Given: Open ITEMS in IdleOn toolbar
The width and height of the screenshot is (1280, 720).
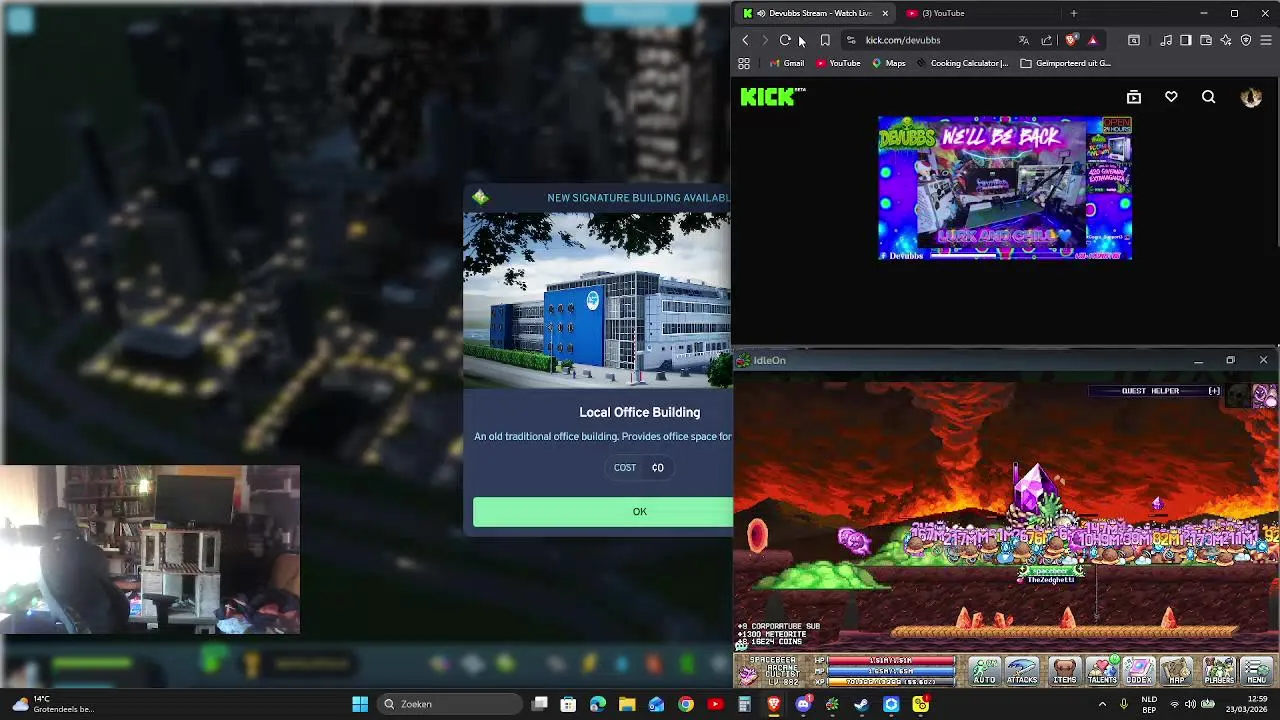Looking at the screenshot, I should (1065, 671).
